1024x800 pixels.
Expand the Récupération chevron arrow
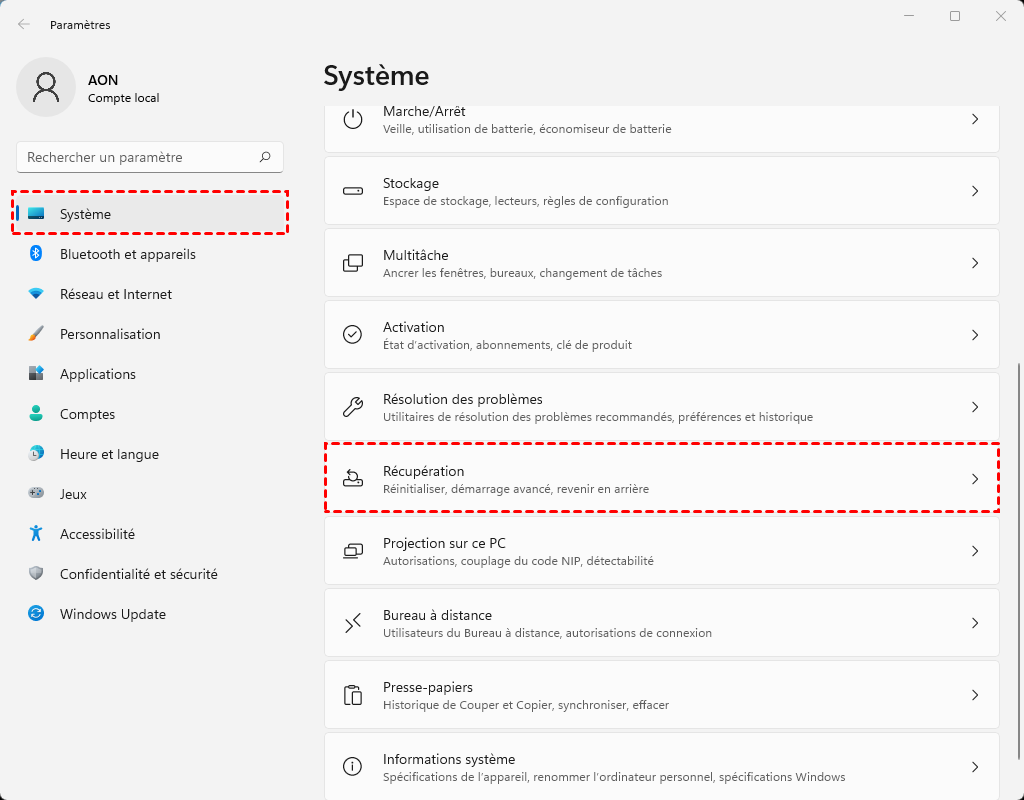(x=975, y=479)
